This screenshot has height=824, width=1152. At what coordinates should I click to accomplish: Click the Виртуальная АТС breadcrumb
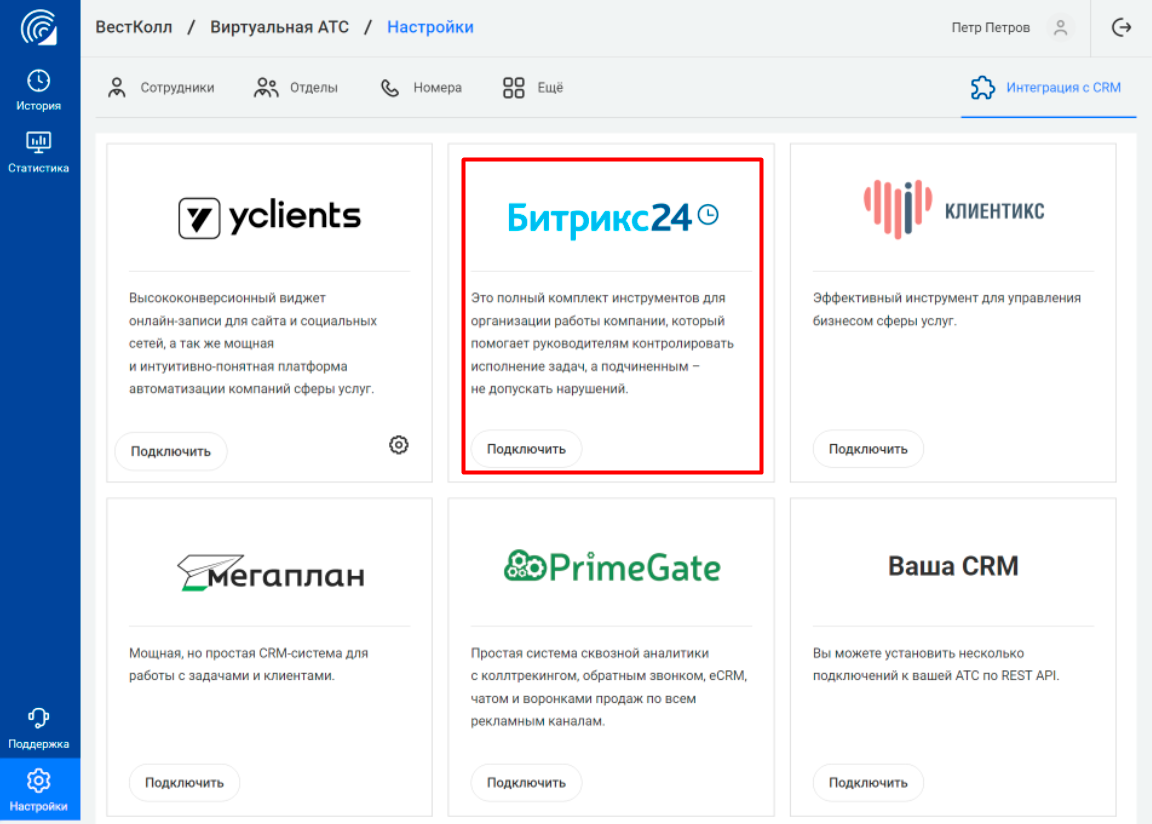(279, 27)
